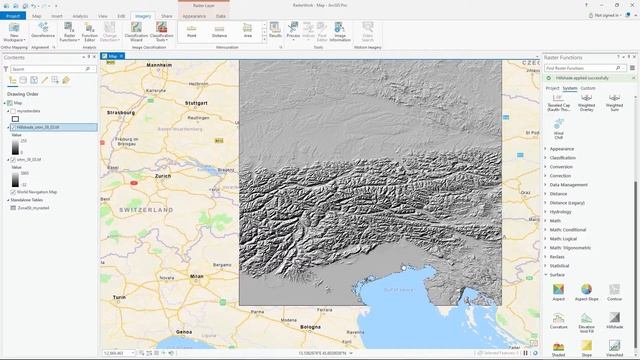
Task: Open the Custom tab in Raster Functions
Action: (588, 88)
